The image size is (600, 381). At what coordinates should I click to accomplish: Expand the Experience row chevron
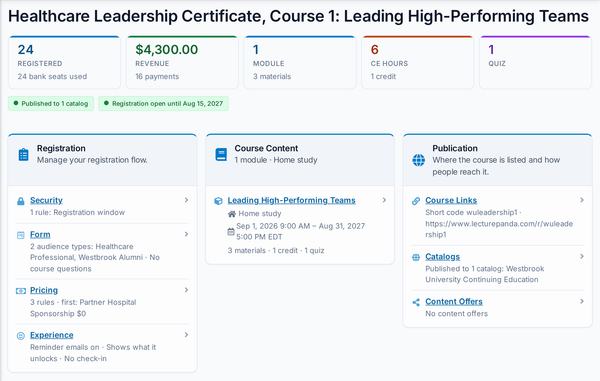[186, 335]
